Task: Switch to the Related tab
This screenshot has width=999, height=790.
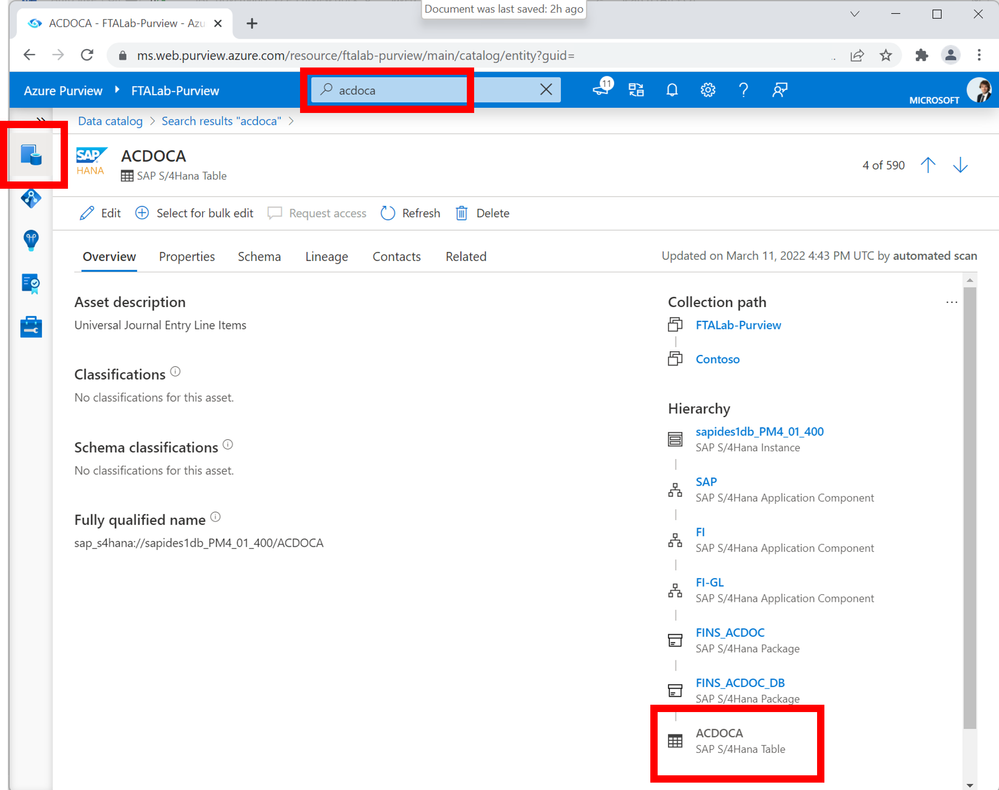Action: 466,257
